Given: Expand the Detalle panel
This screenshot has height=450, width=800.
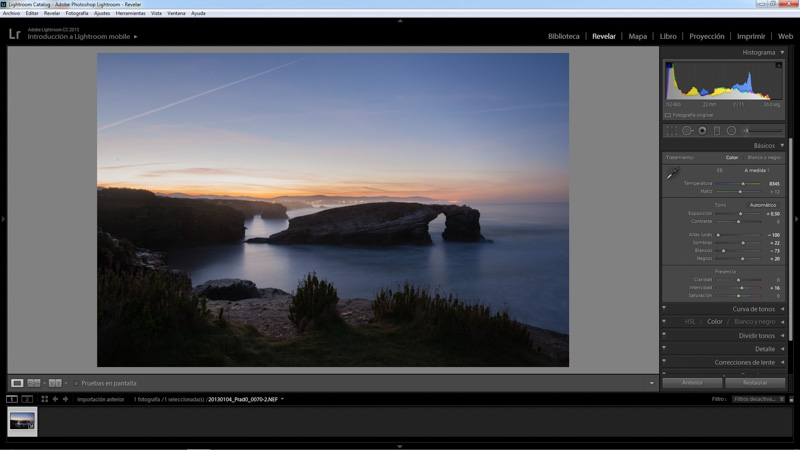Looking at the screenshot, I should (782, 349).
